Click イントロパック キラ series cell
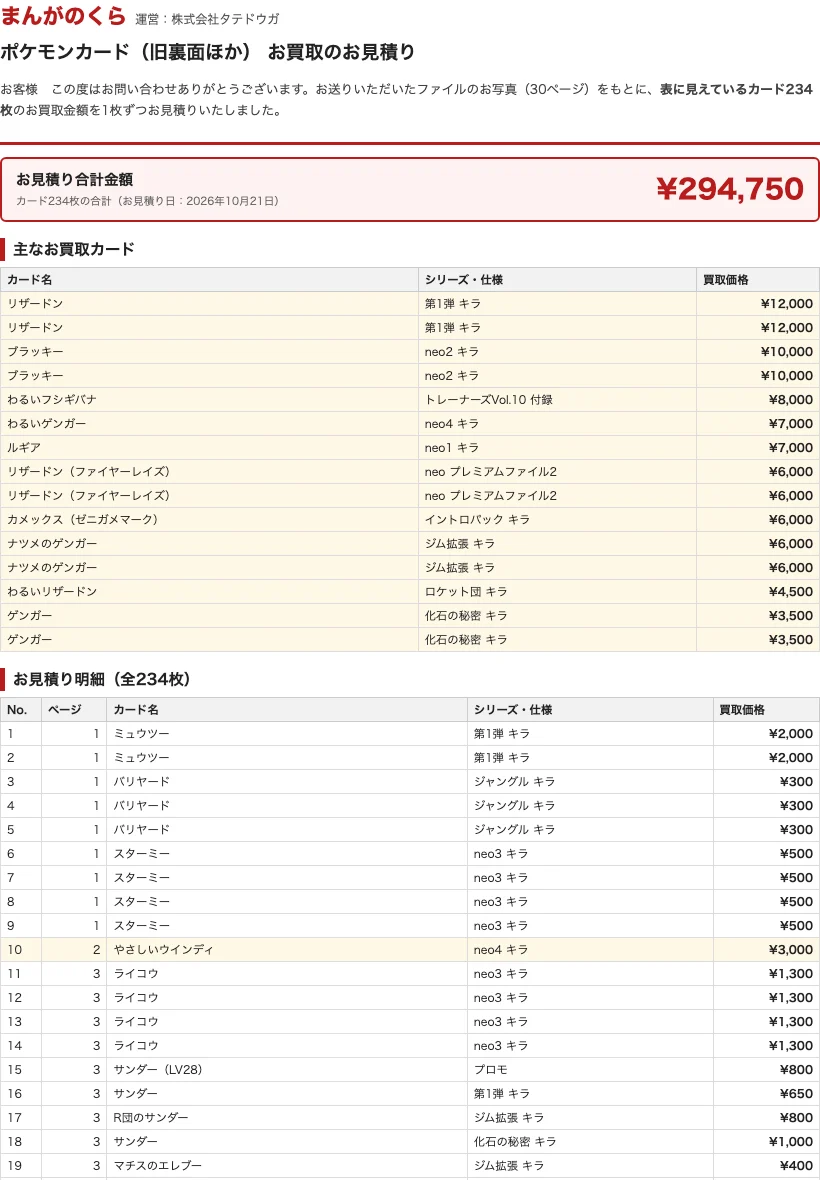 pyautogui.click(x=477, y=519)
